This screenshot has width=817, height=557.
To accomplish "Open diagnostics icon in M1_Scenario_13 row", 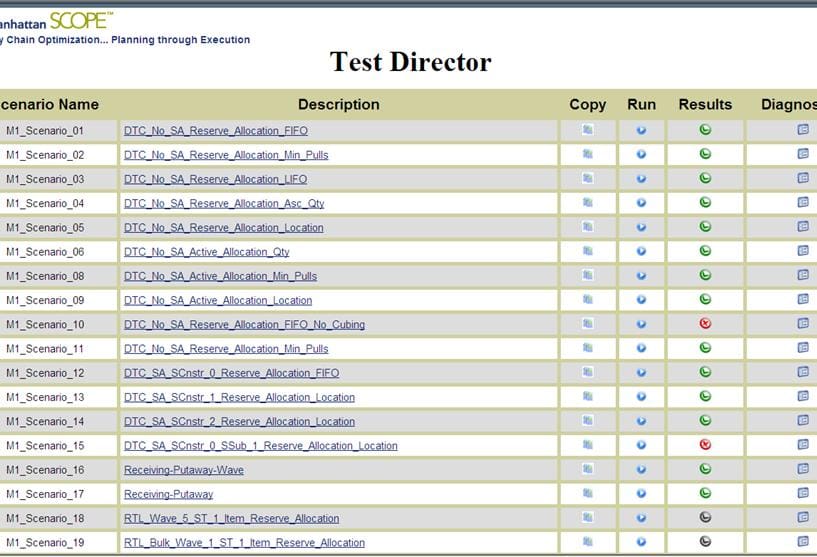I will pos(803,396).
